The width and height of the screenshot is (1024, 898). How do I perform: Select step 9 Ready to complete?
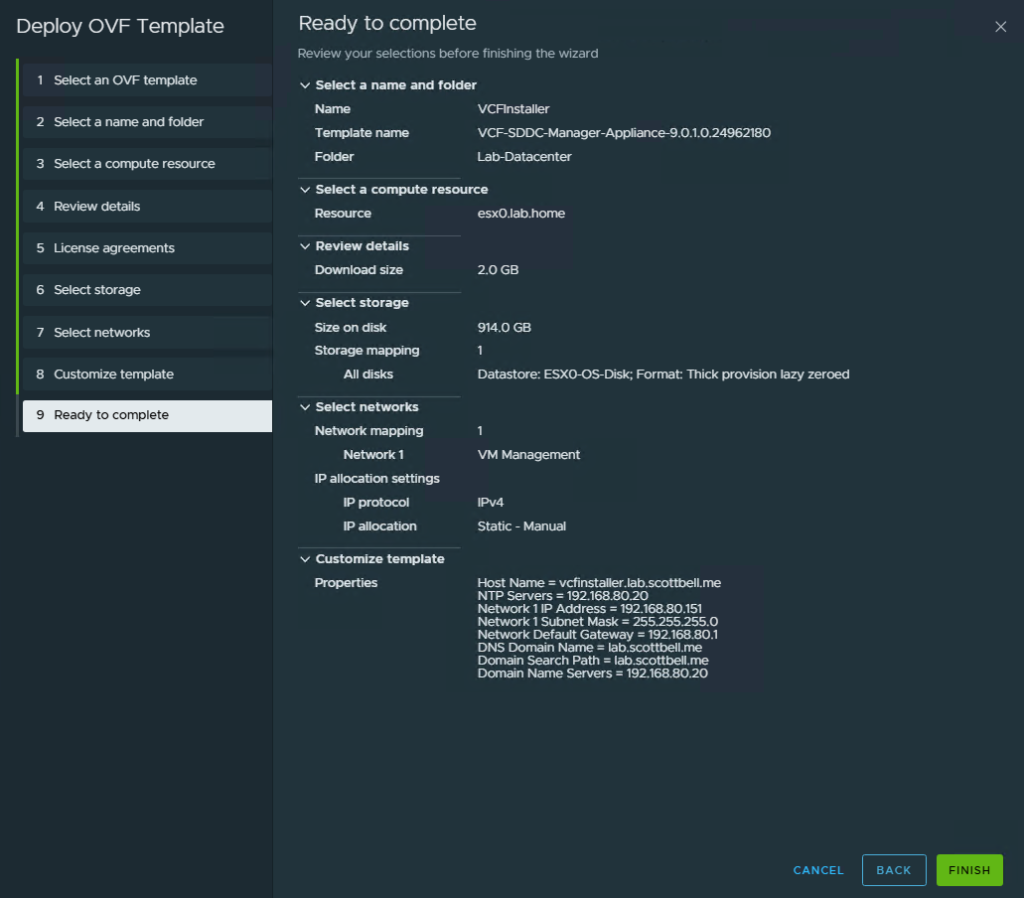coord(111,415)
